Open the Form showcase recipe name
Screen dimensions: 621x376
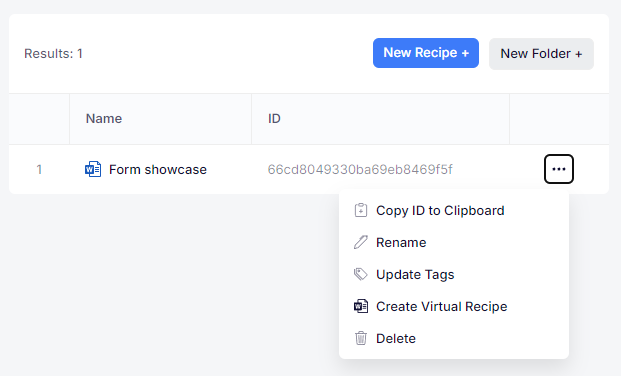click(x=158, y=170)
